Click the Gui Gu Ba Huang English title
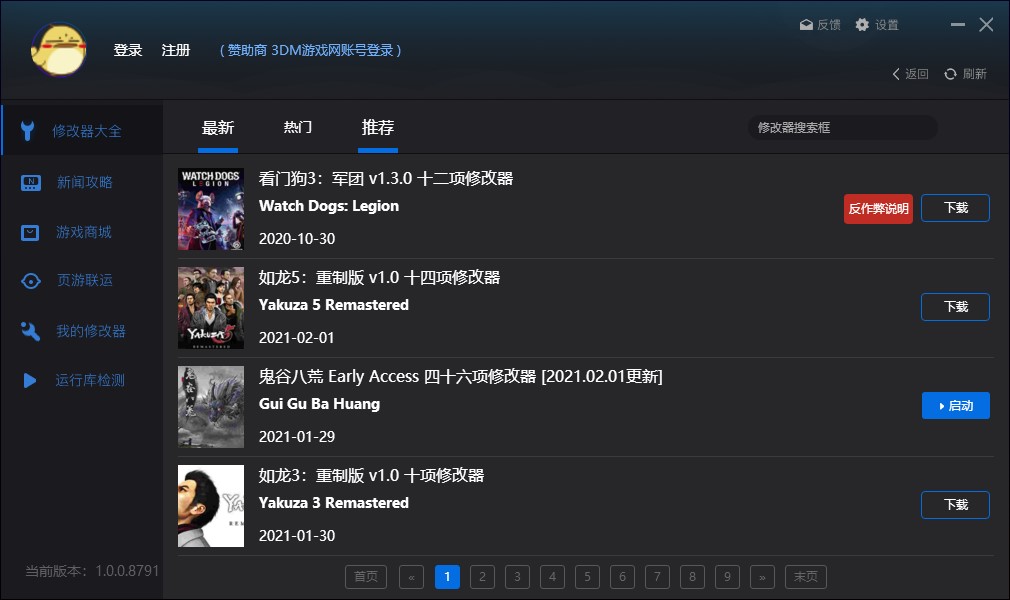1010x600 pixels. (x=319, y=404)
